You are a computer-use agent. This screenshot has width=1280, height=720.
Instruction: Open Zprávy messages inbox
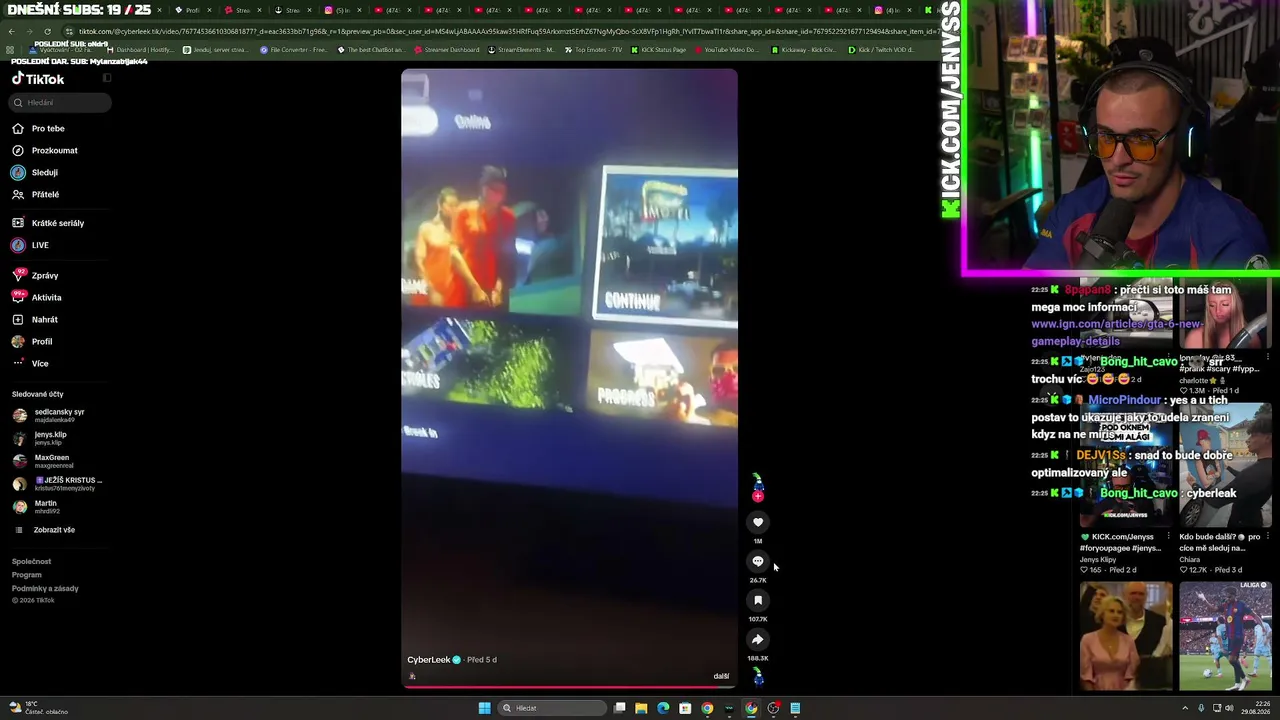tap(35, 275)
